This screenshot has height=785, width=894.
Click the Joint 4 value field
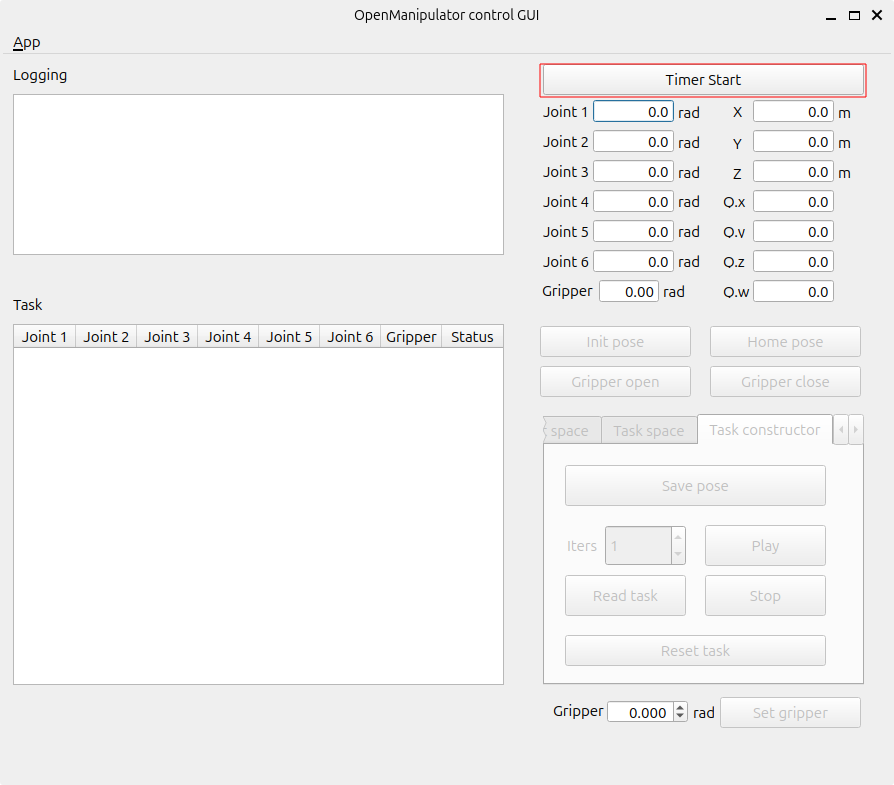click(x=633, y=202)
